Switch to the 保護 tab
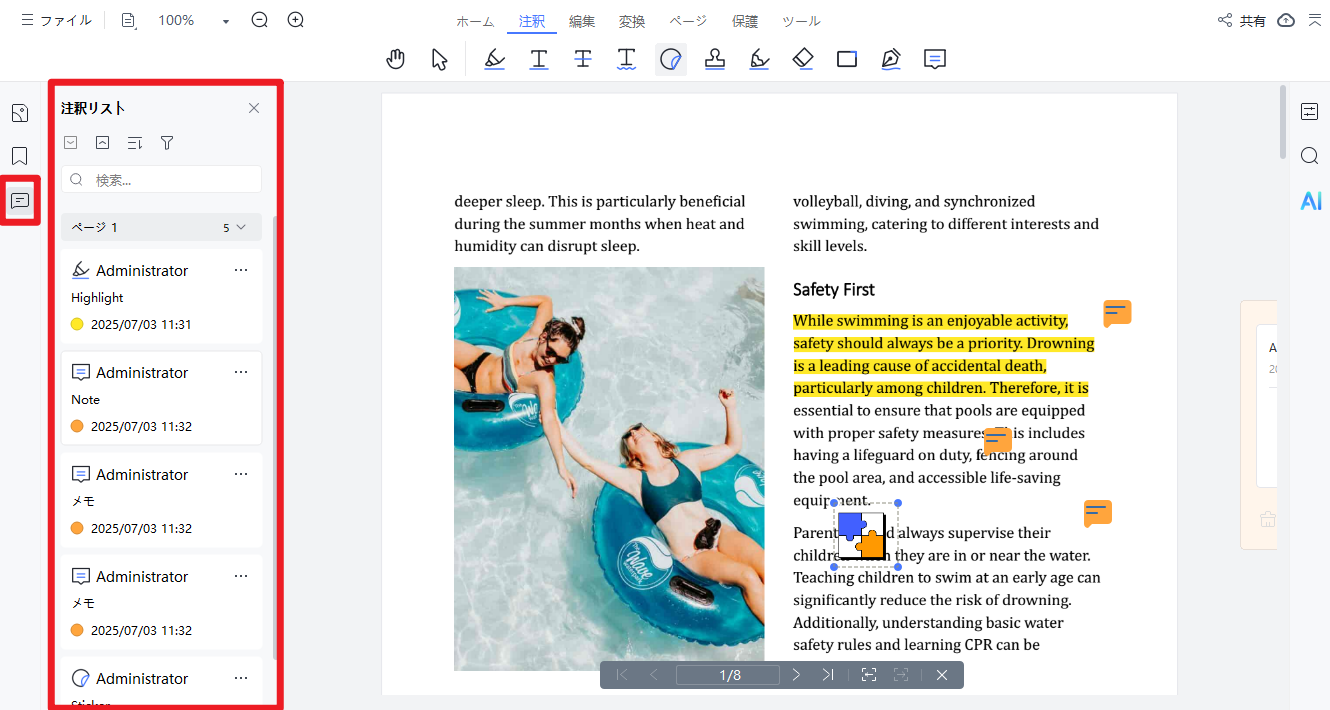 point(745,21)
